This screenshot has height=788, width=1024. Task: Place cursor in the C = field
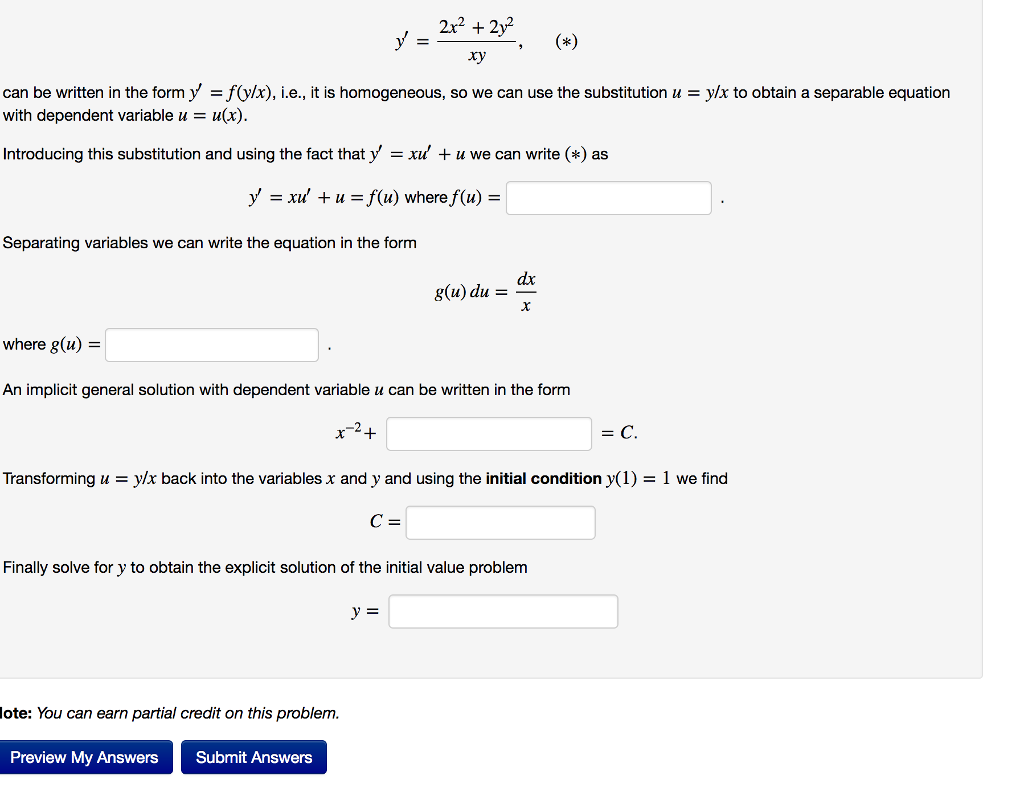click(500, 521)
